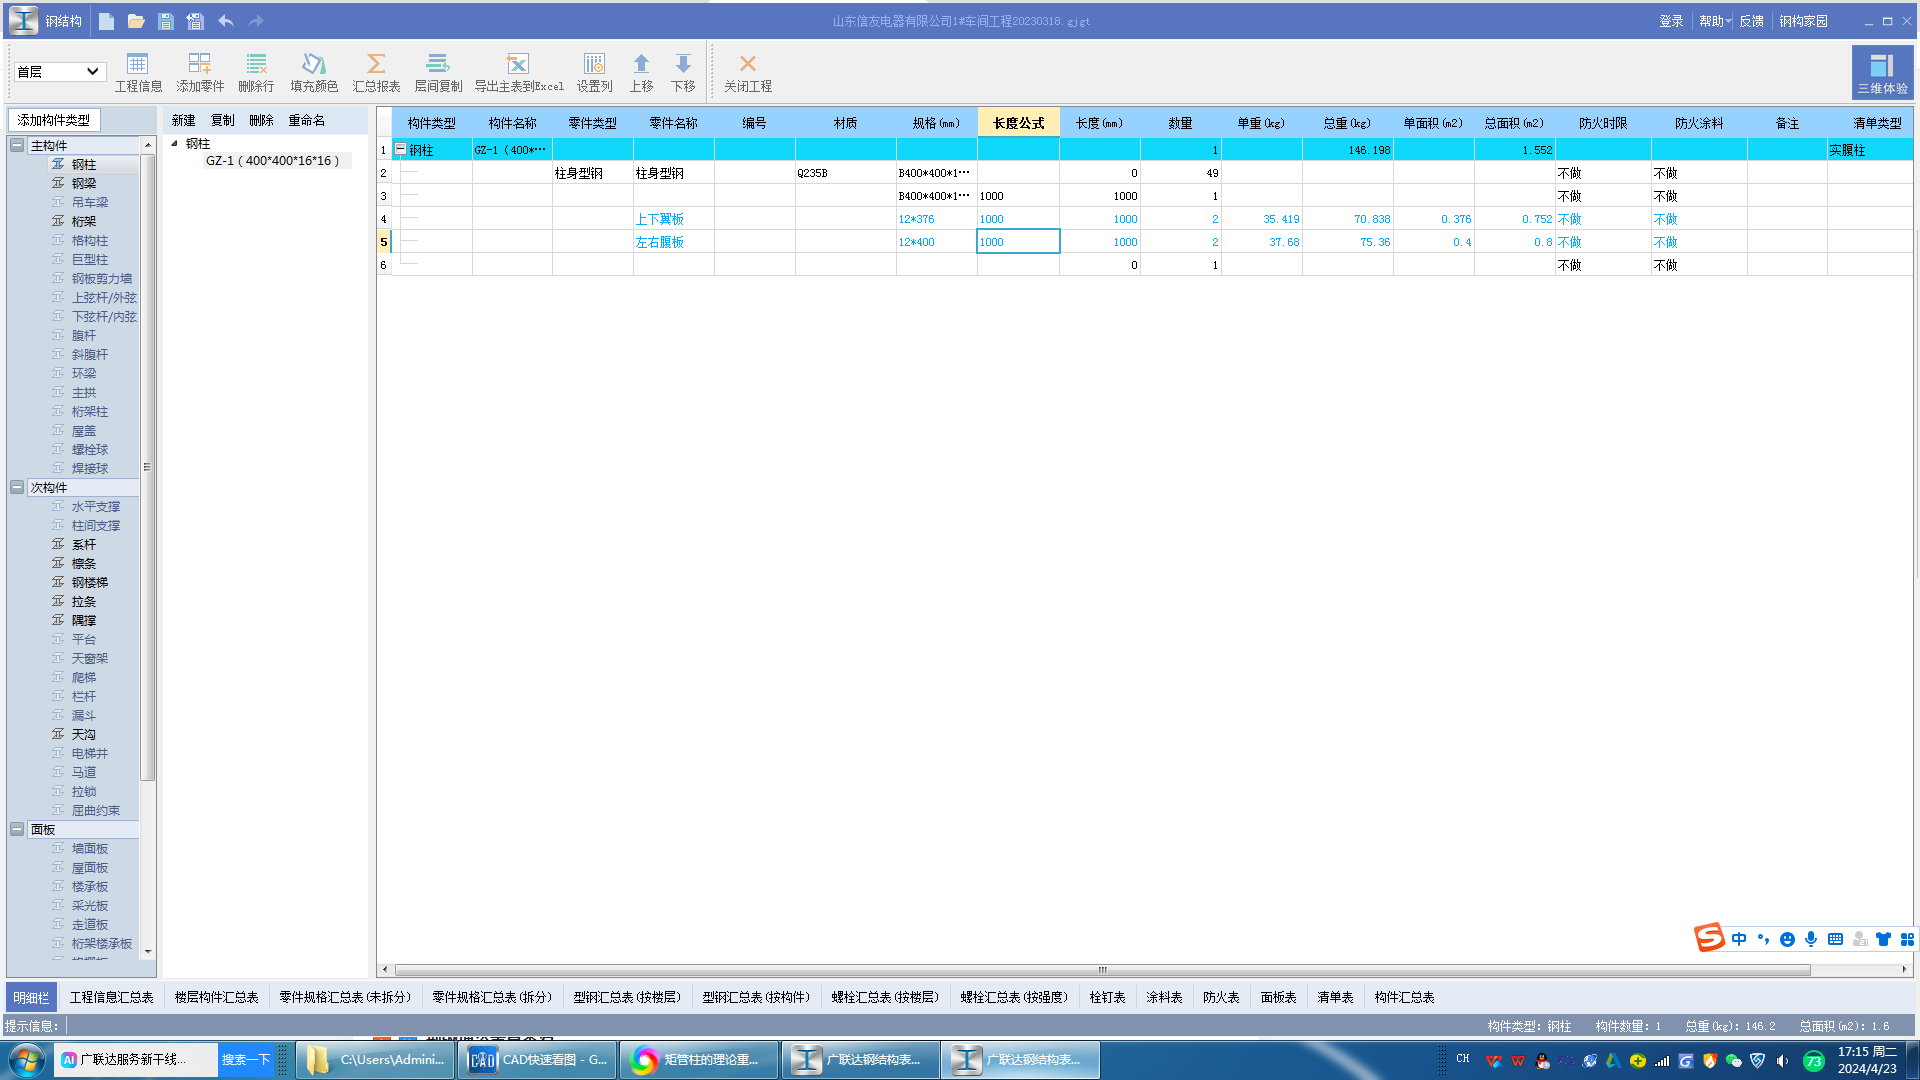Click the 复制 button

tap(222, 121)
